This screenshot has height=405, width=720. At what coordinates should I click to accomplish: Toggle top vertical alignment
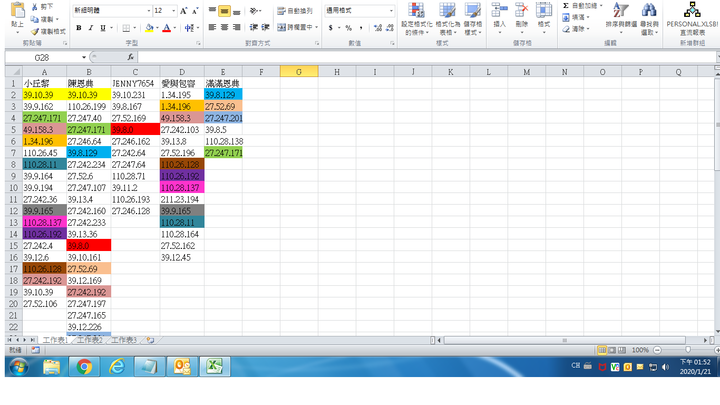coord(212,11)
